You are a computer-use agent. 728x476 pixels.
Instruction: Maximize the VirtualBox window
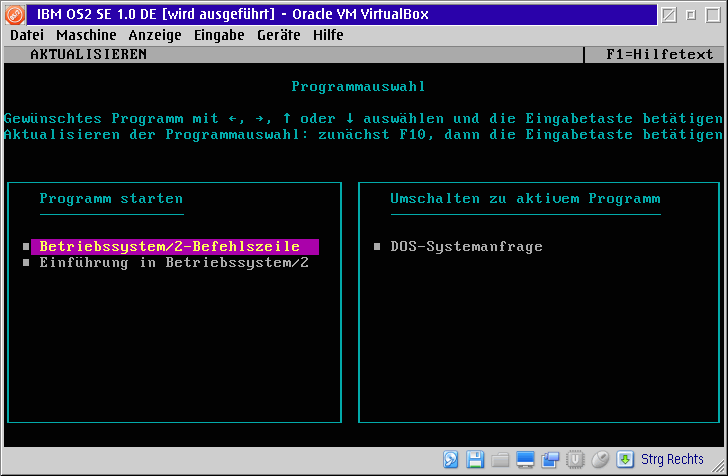(x=713, y=15)
